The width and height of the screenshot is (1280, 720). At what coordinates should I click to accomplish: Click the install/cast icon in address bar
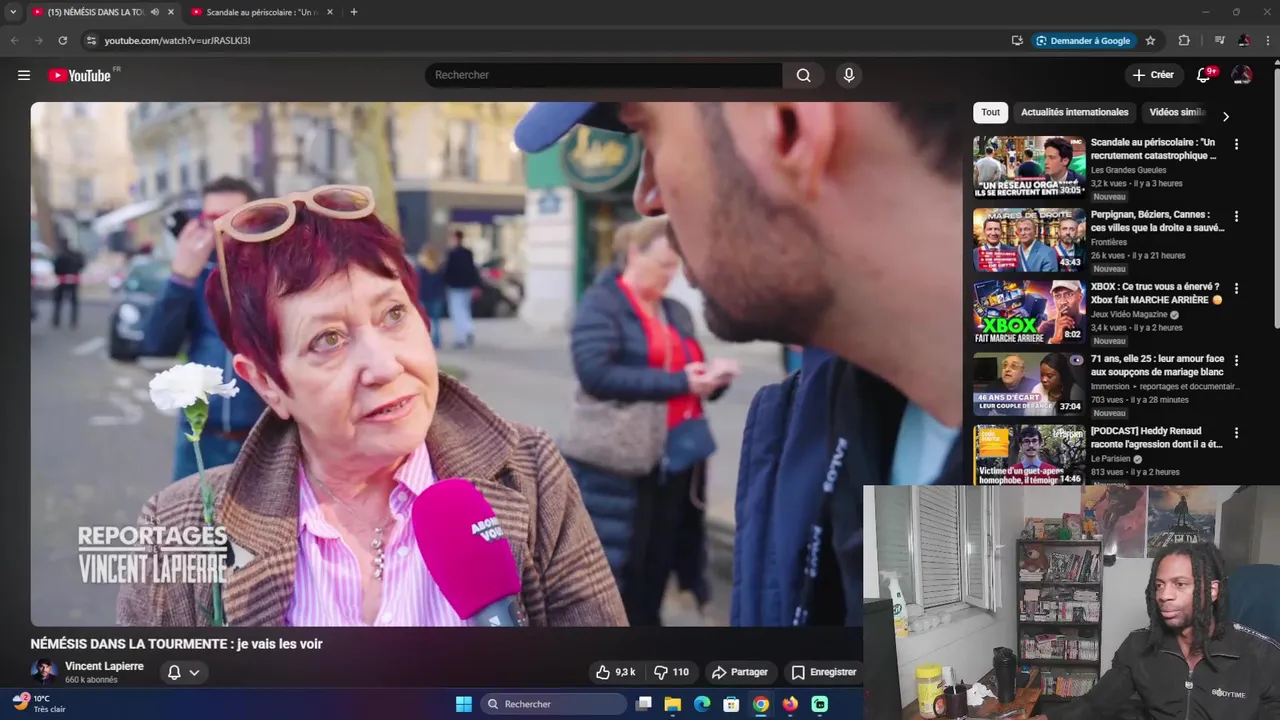coord(1017,40)
